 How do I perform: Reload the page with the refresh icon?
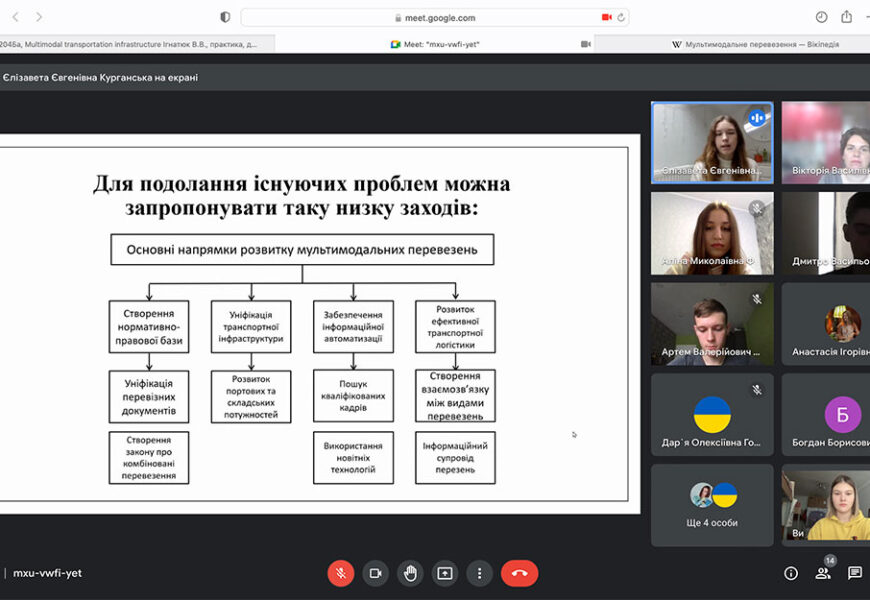(621, 17)
